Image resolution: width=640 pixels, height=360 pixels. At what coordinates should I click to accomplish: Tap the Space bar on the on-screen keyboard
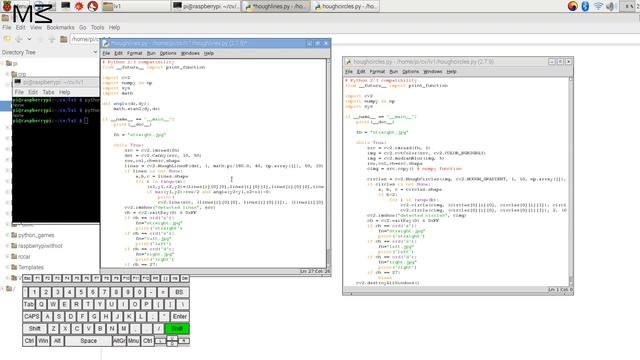coord(88,341)
